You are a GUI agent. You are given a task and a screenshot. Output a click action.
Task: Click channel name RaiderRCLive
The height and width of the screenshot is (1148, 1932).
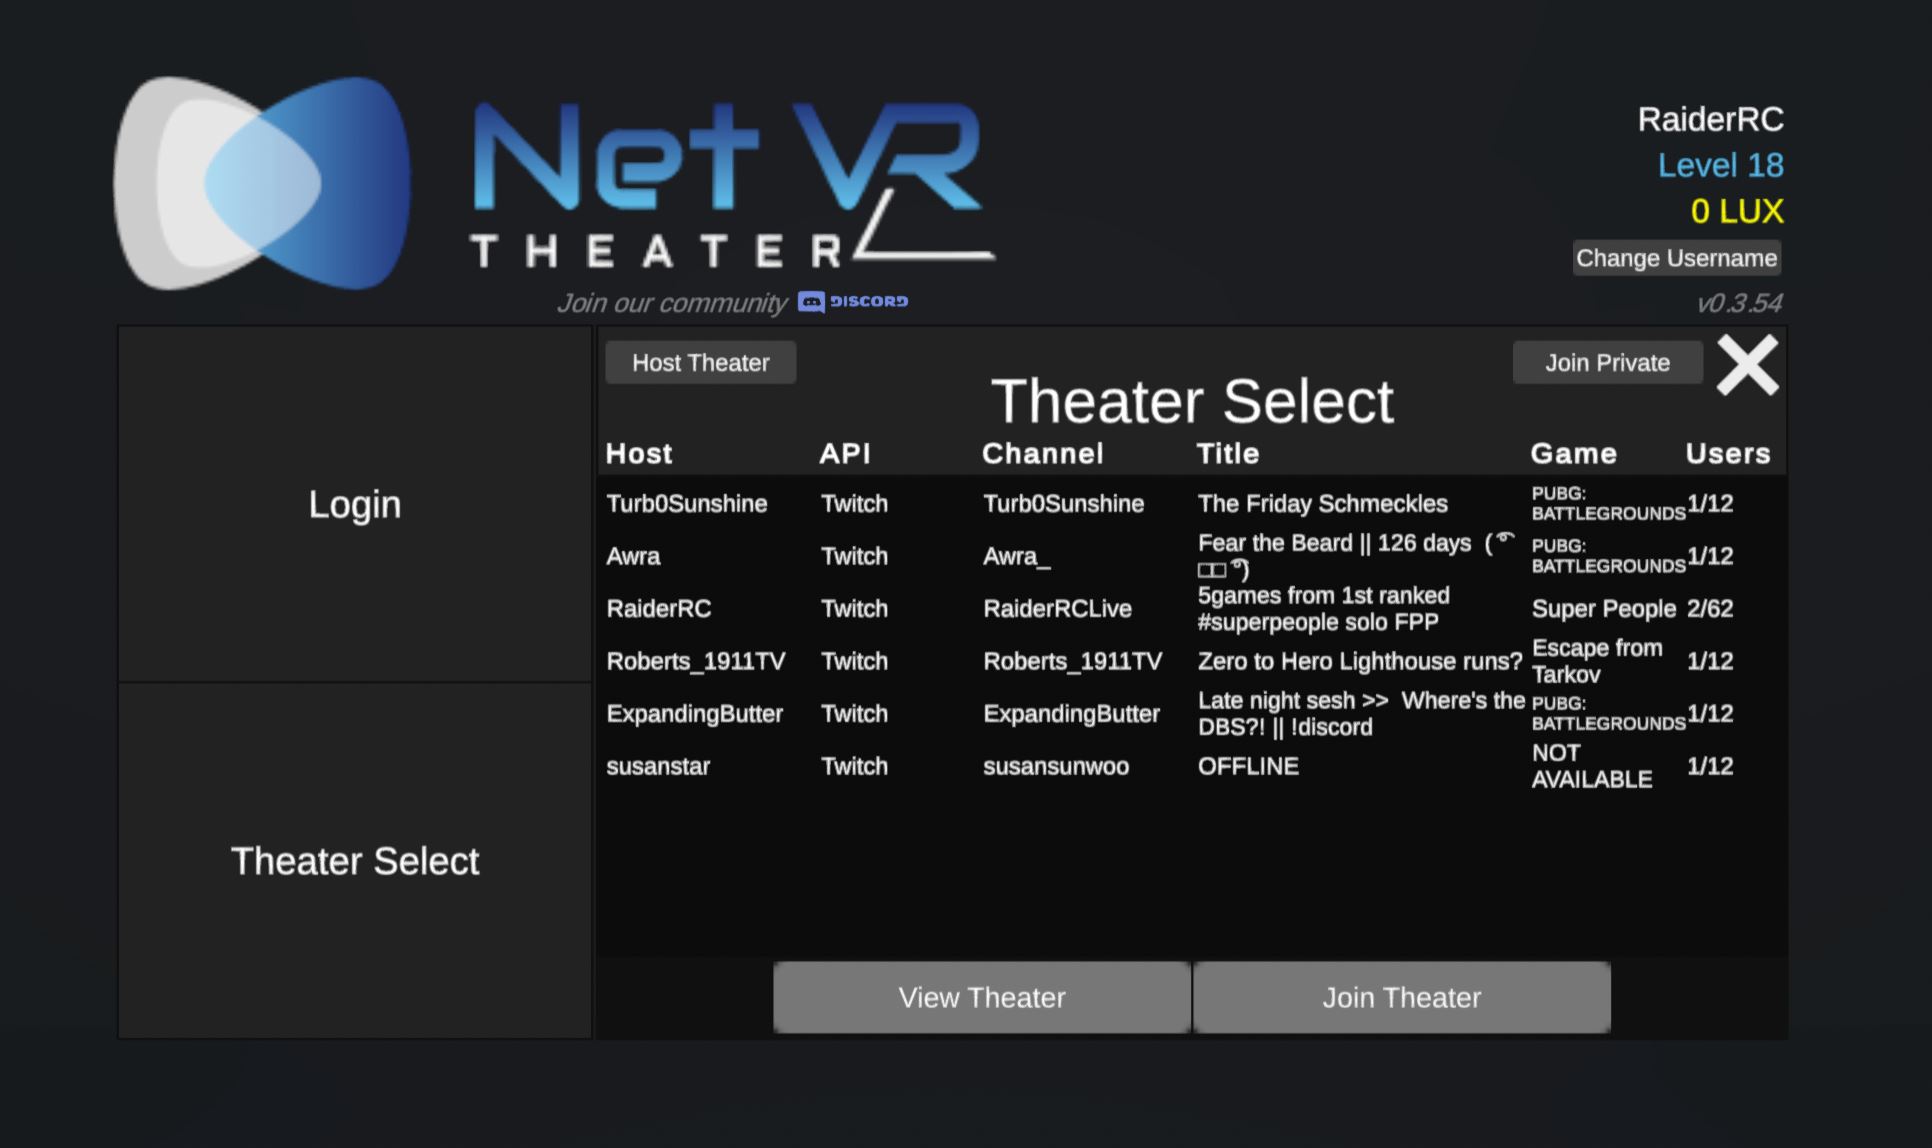pos(1057,608)
